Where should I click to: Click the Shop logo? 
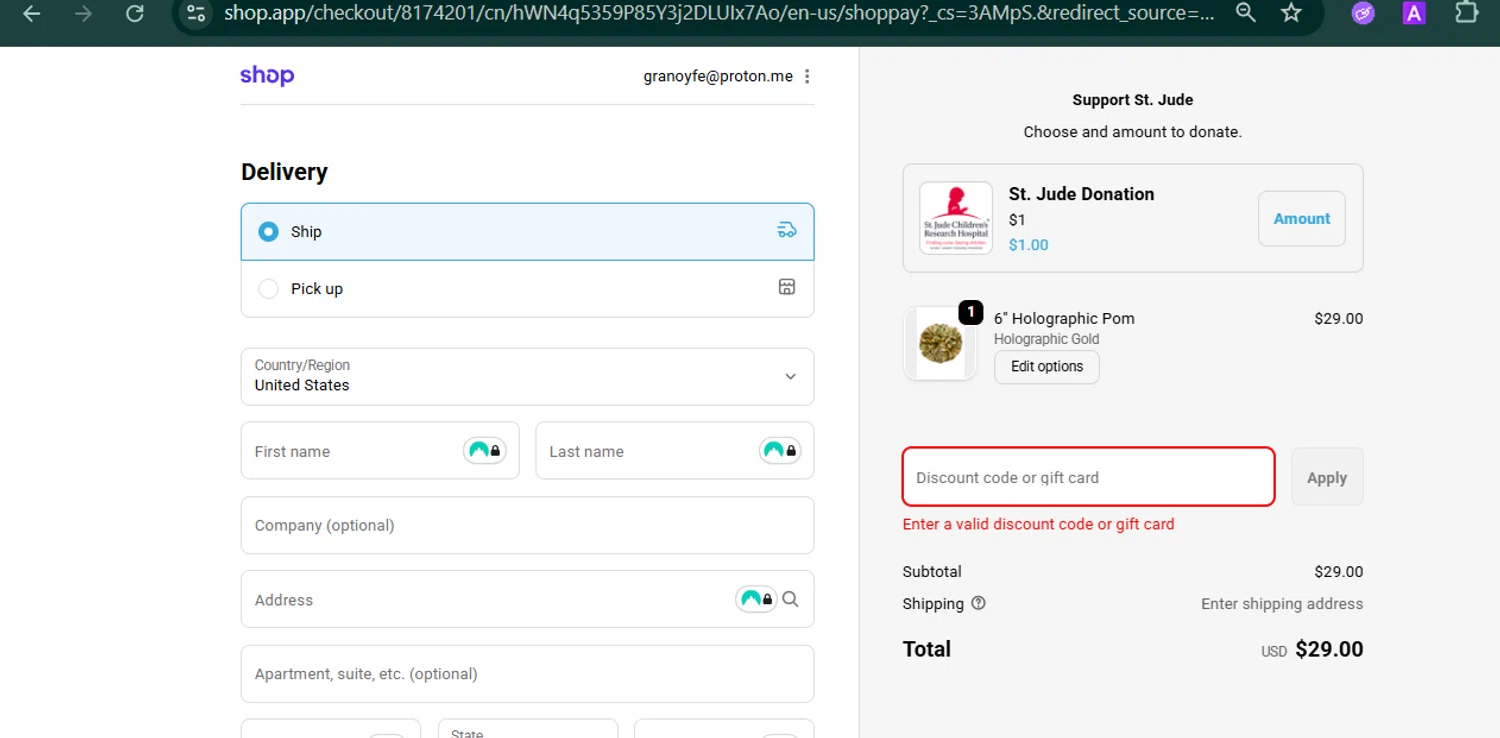point(267,76)
